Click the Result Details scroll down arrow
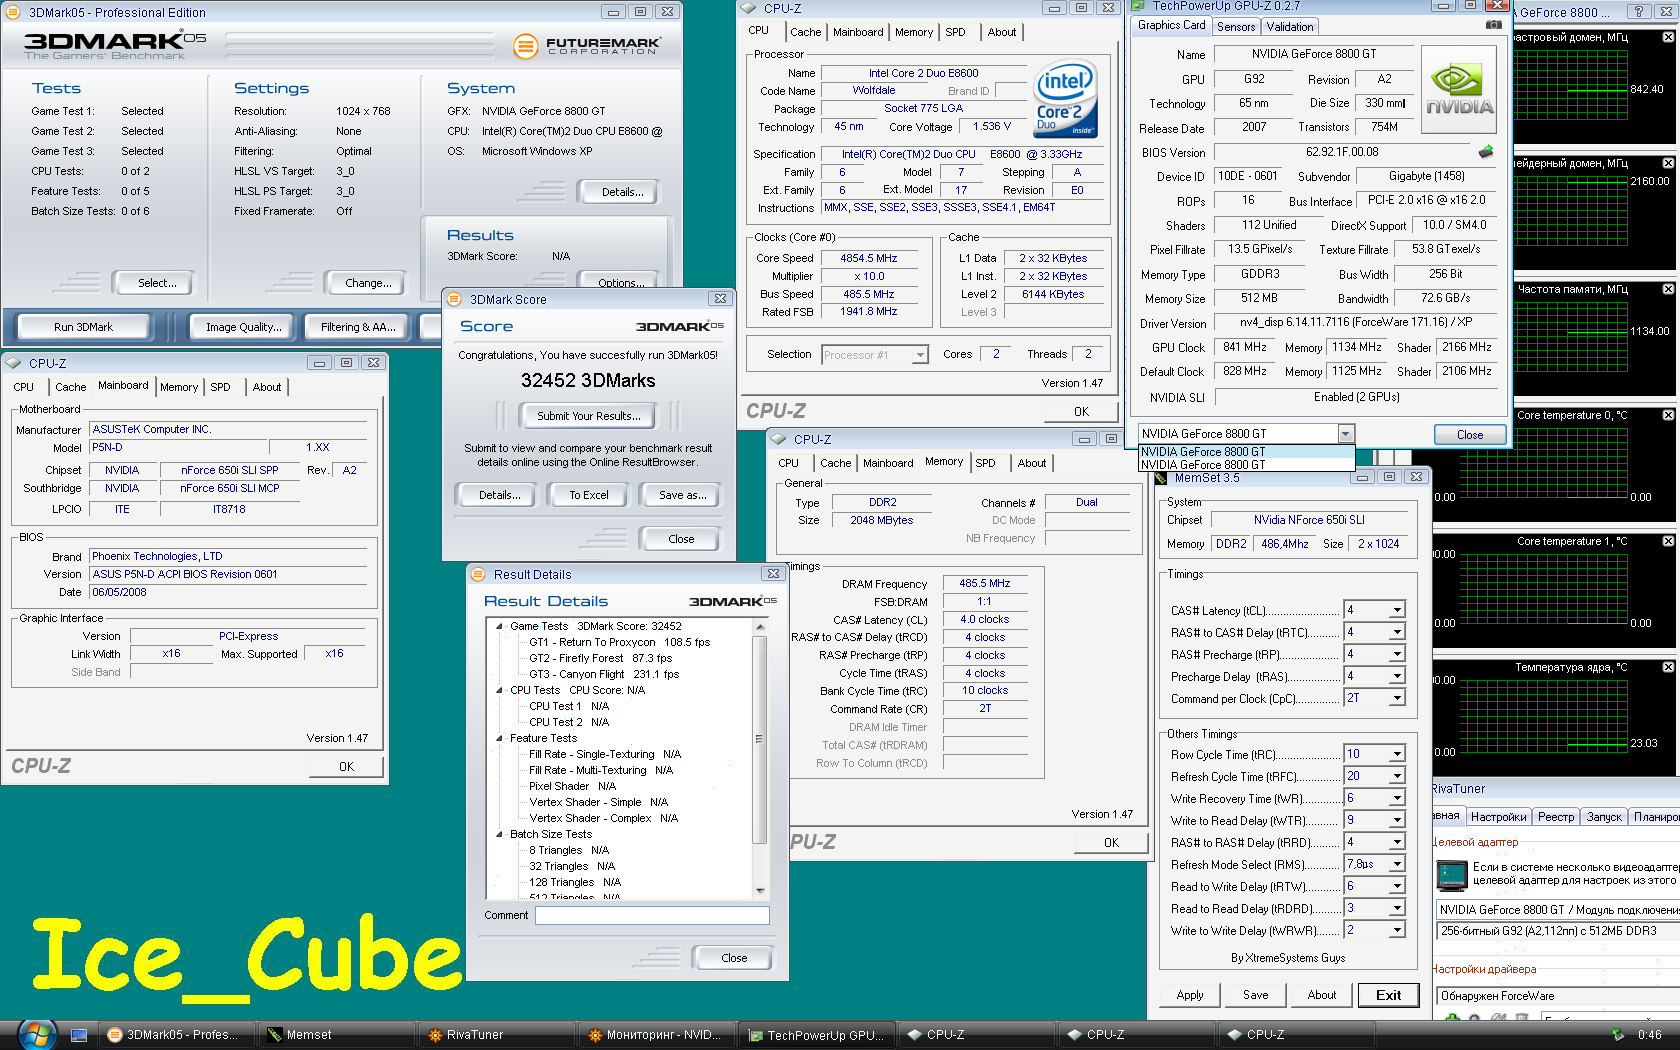The width and height of the screenshot is (1680, 1050). pos(759,890)
